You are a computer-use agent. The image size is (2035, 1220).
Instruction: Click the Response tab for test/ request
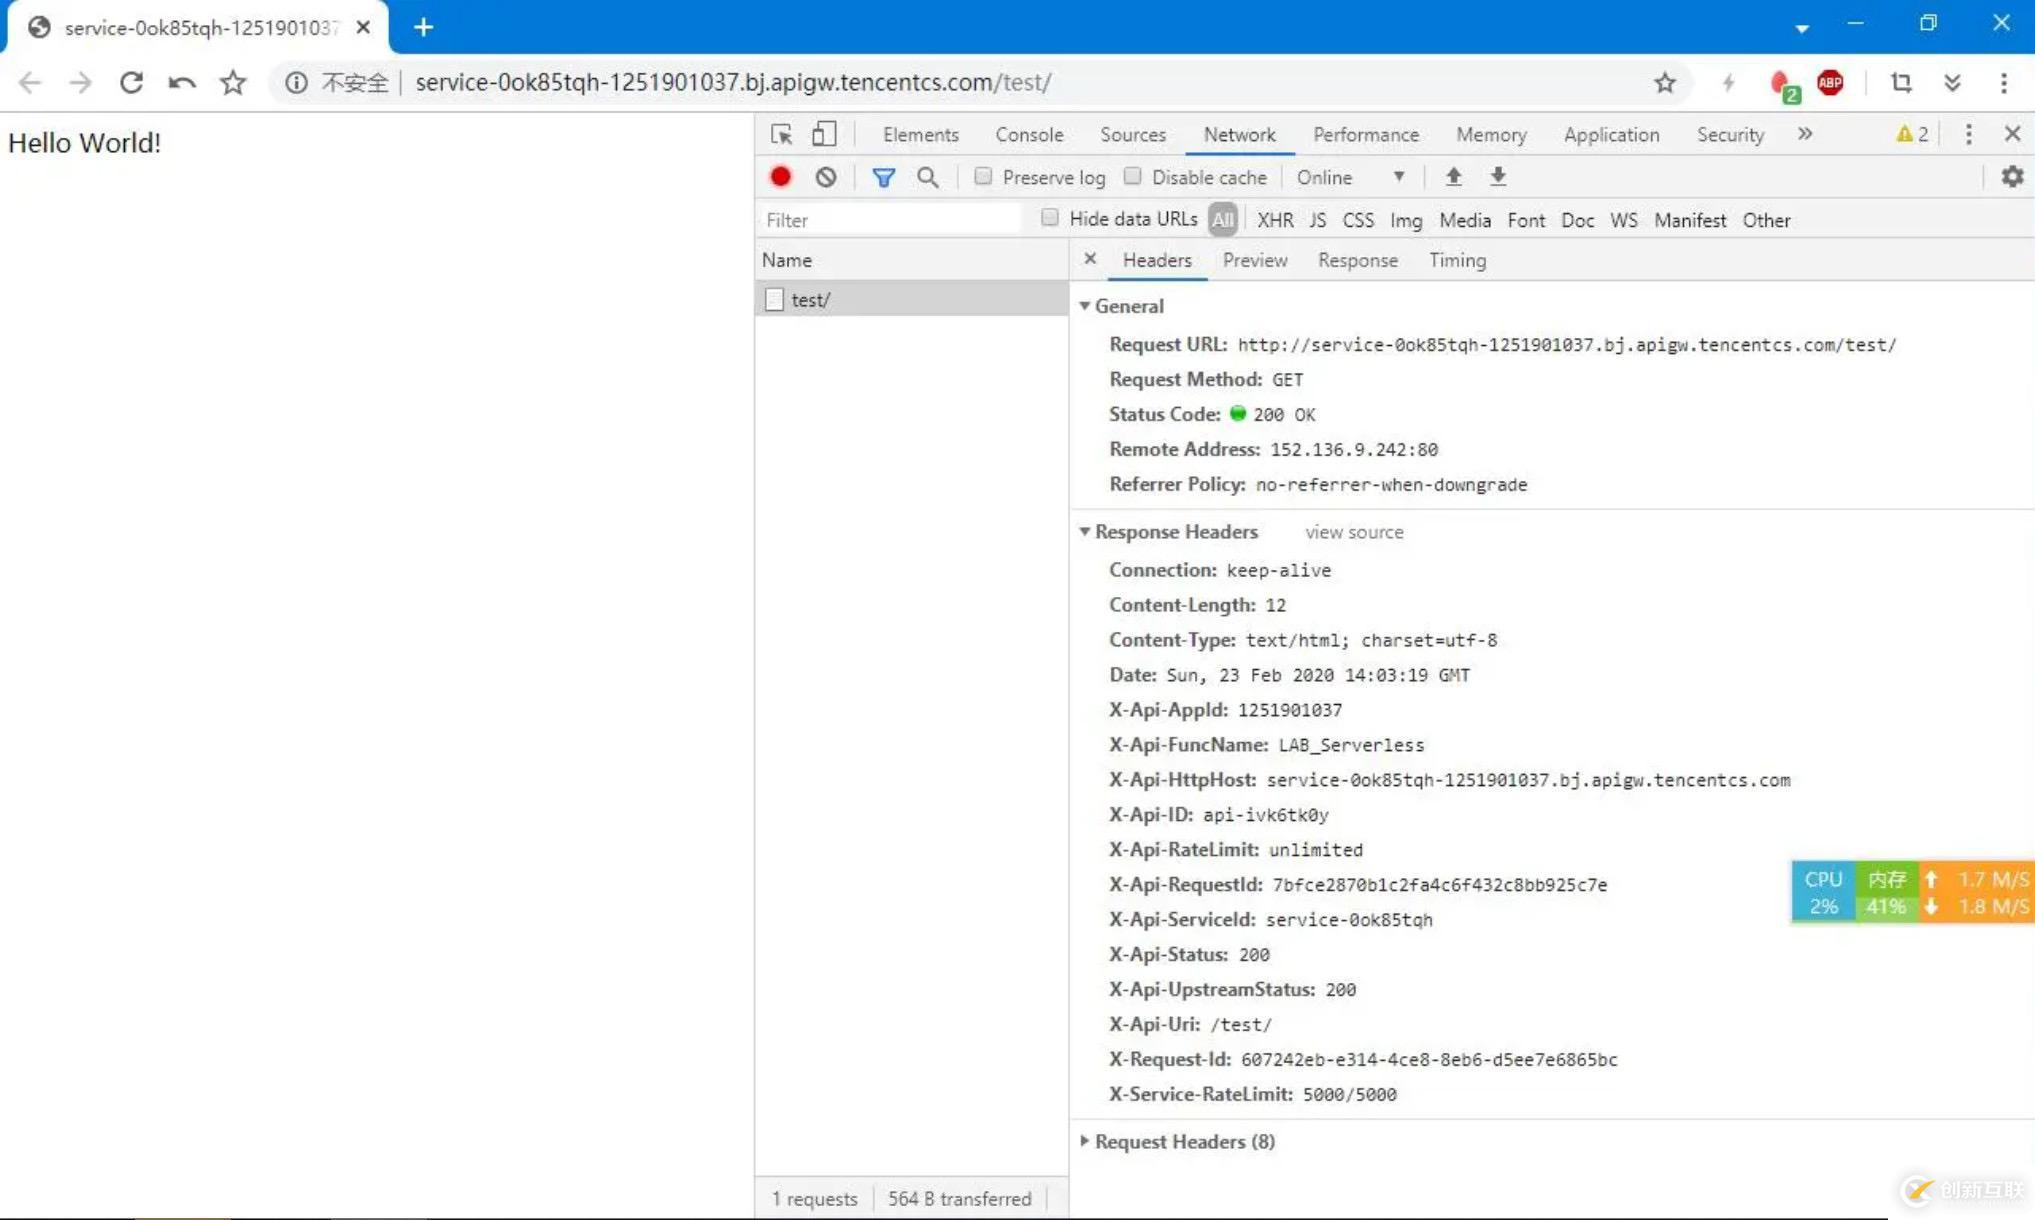pos(1357,259)
